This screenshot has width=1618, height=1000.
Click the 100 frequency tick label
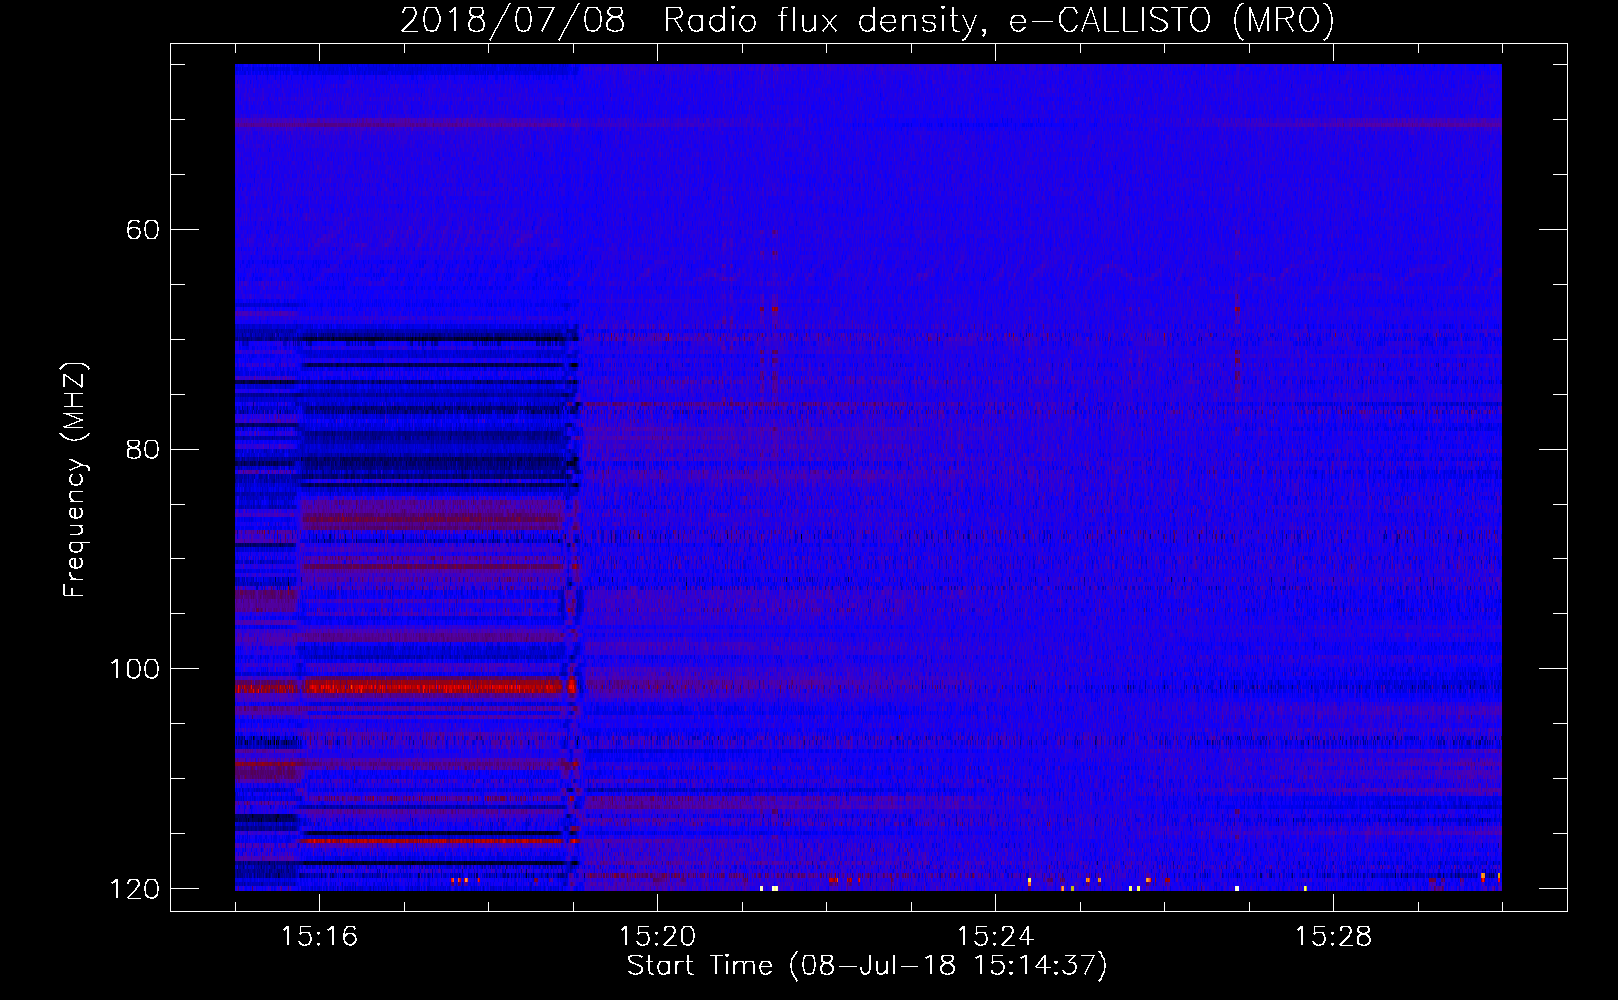pos(134,669)
